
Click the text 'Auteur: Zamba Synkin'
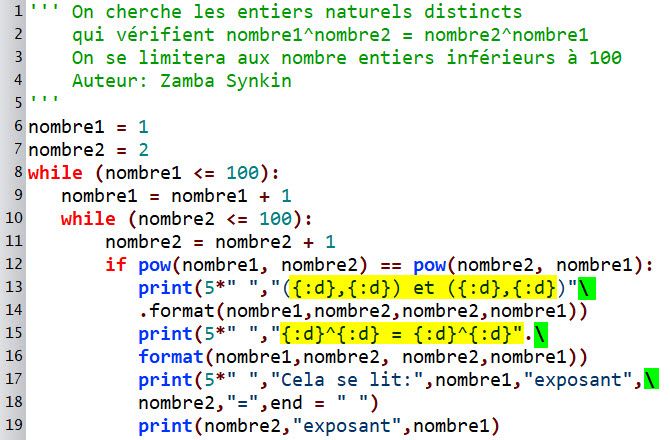(182, 81)
